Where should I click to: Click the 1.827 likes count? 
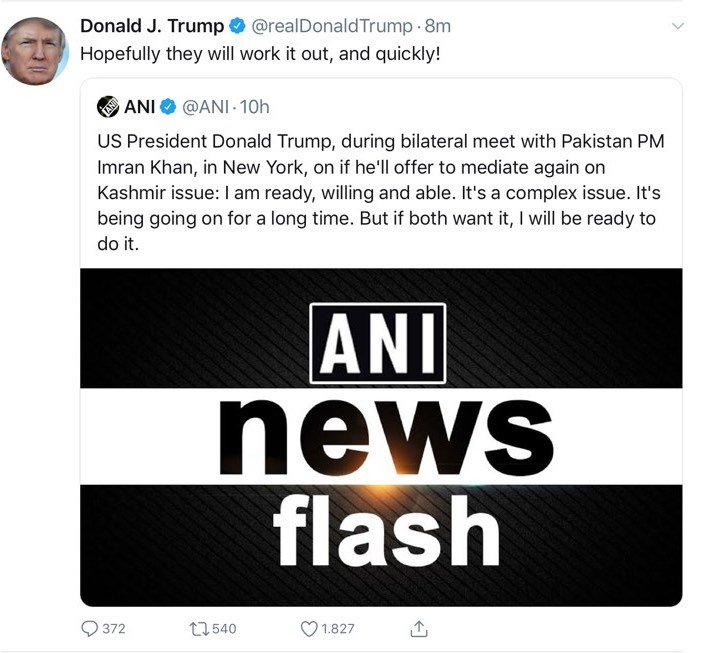pyautogui.click(x=337, y=629)
